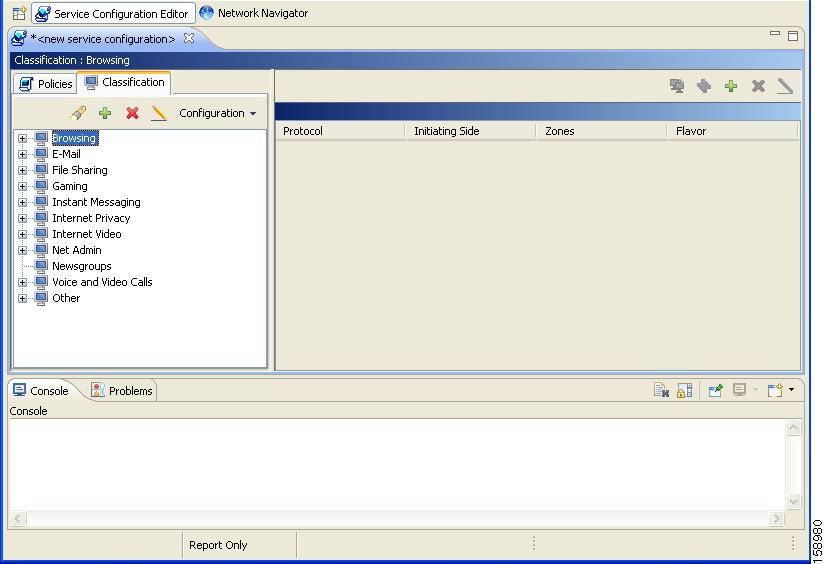The width and height of the screenshot is (827, 564).
Task: Select the Internet Privacy service
Action: (91, 218)
